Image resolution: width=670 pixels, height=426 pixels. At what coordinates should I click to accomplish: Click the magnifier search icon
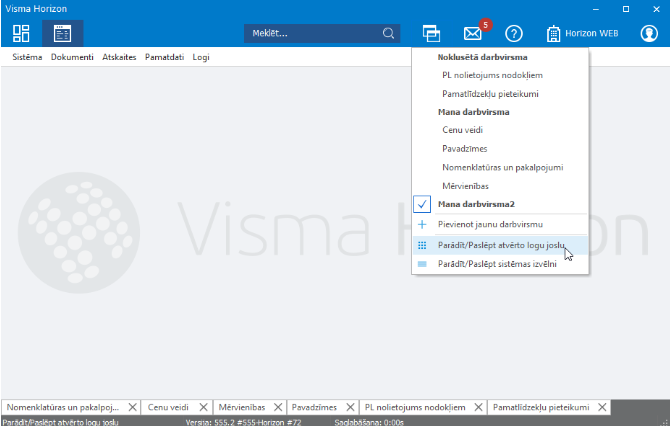pos(388,33)
